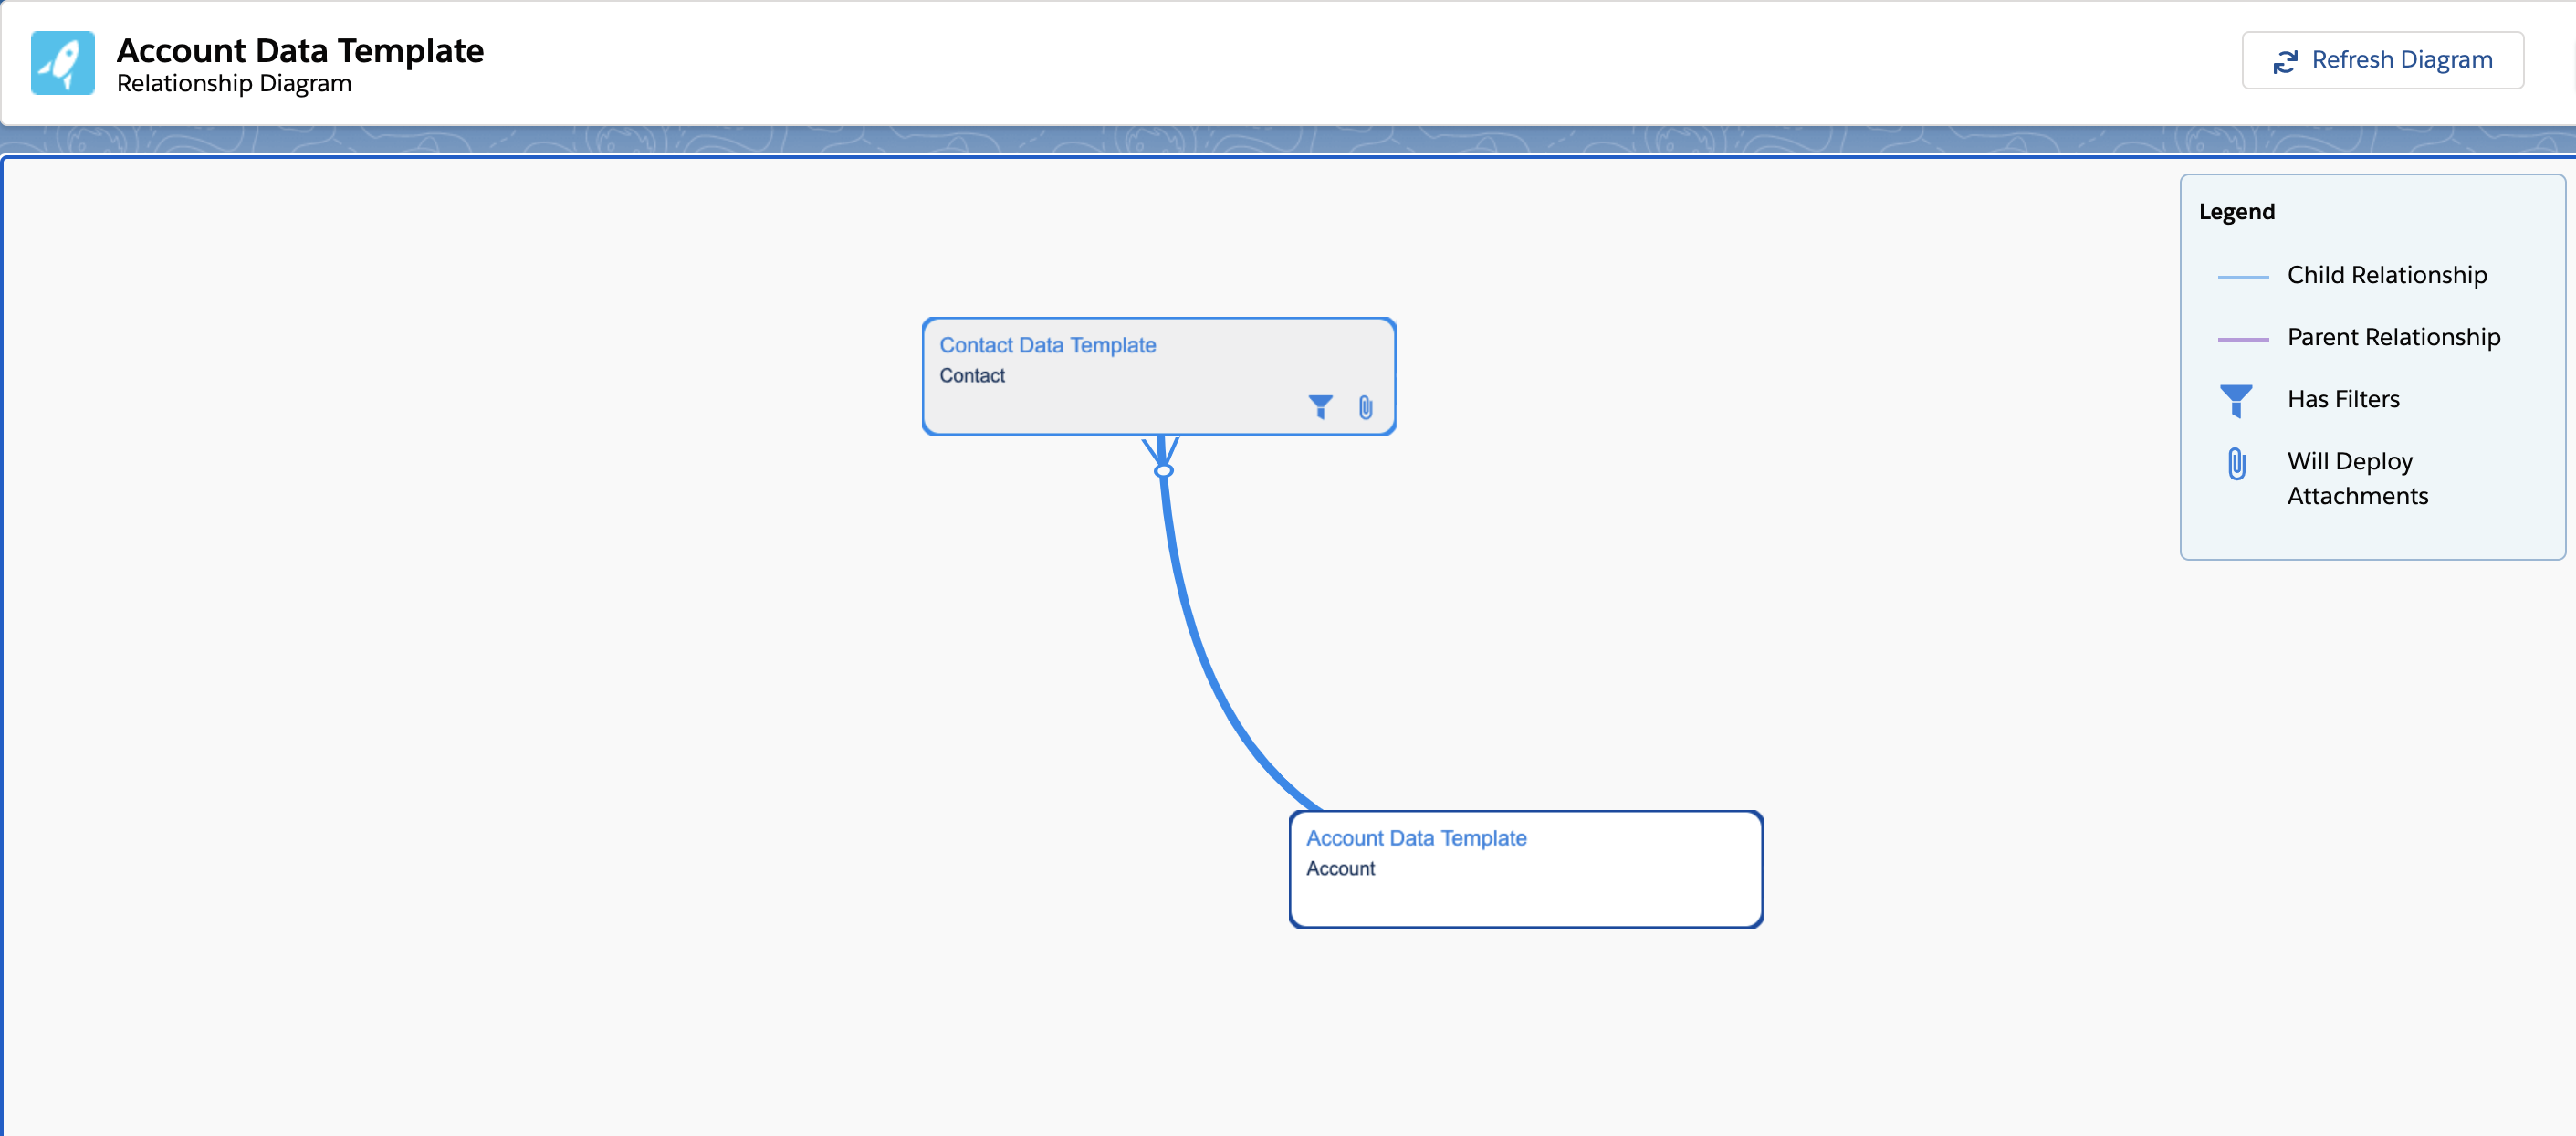
Task: Open the Account Data Template node link
Action: 1416,838
